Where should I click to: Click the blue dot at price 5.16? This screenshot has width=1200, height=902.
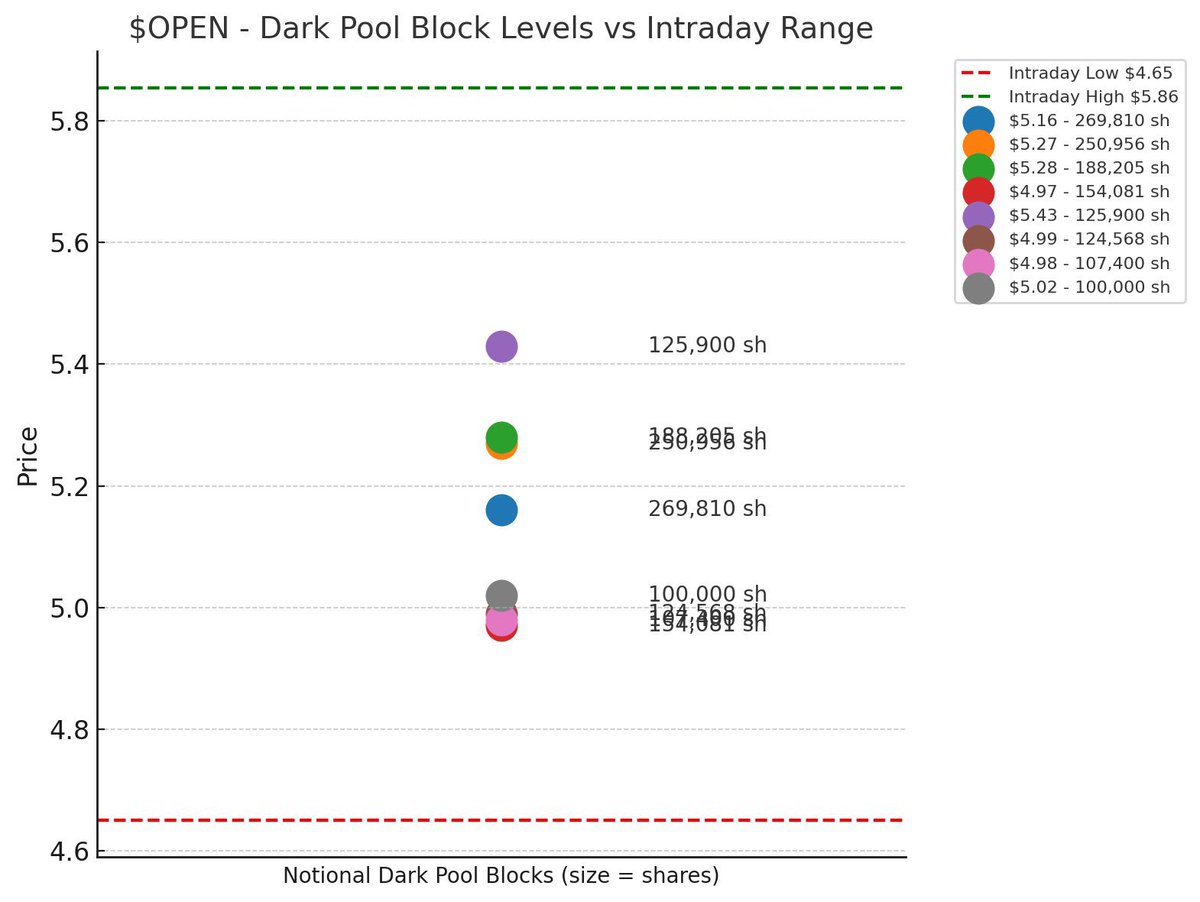pos(501,510)
